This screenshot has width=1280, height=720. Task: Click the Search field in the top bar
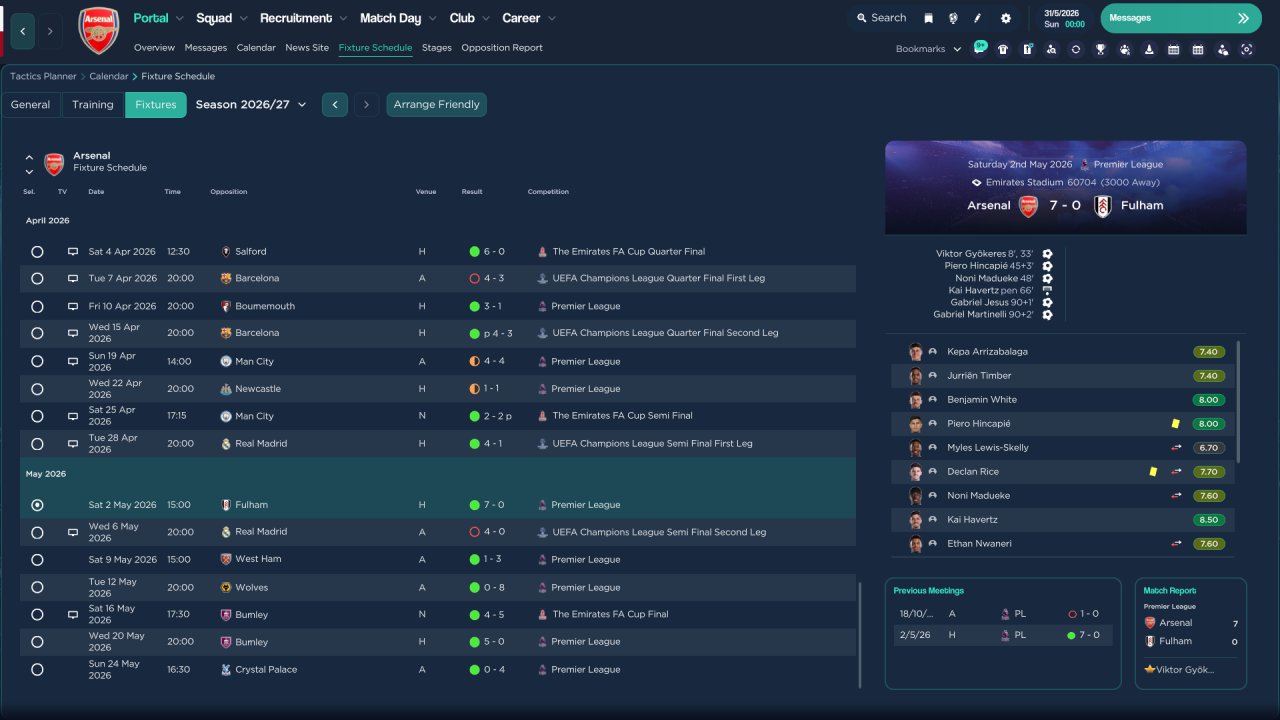pos(880,18)
